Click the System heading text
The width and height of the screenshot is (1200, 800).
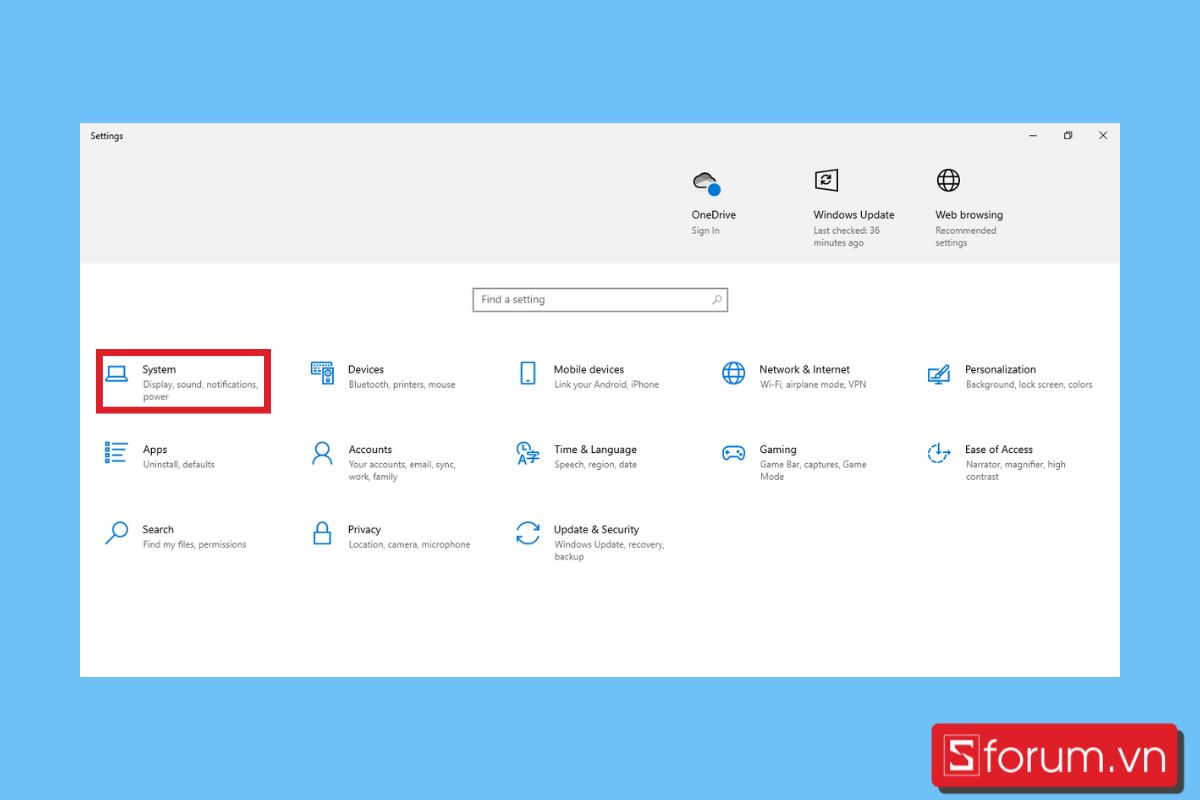tap(159, 370)
